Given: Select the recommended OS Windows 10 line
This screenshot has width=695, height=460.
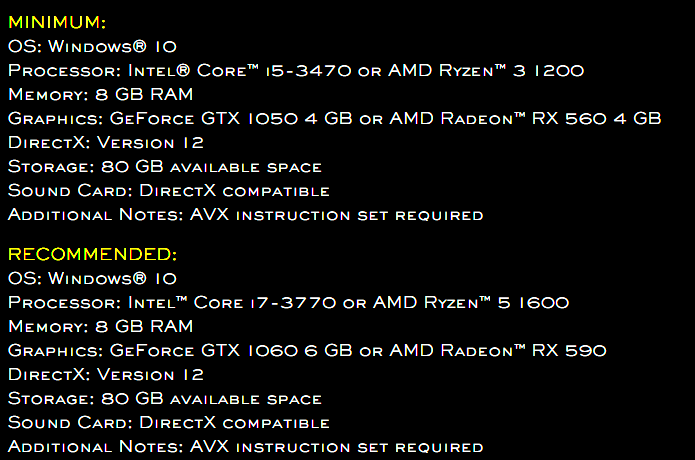Looking at the screenshot, I should tap(93, 278).
